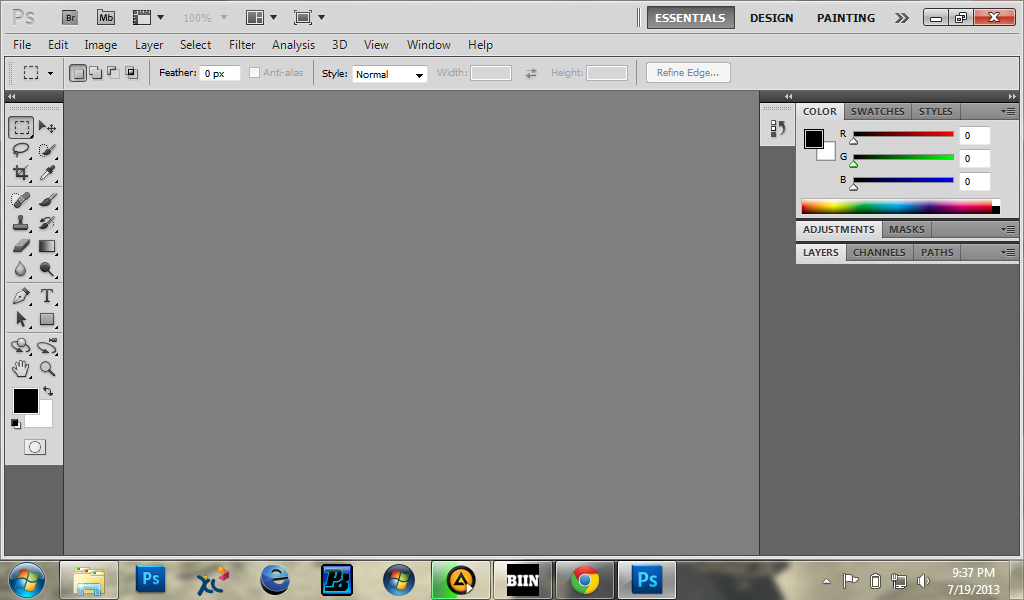
Task: Click the foreground color swatch in tools panel
Action: (x=24, y=399)
